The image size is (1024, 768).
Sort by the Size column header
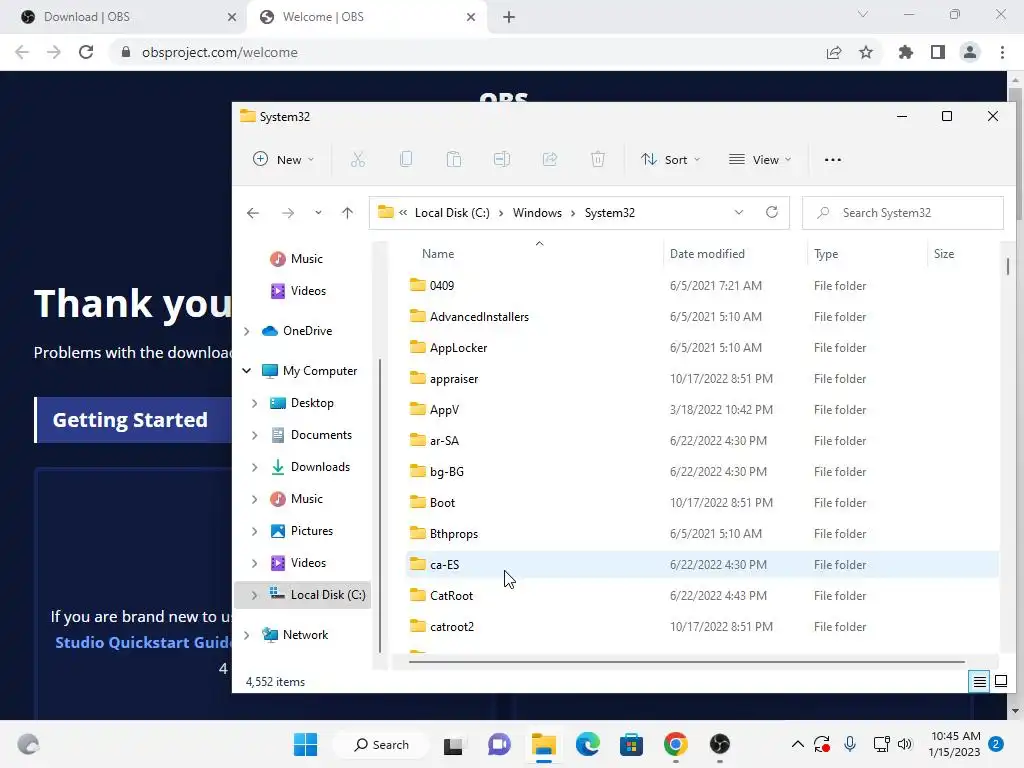coord(944,254)
